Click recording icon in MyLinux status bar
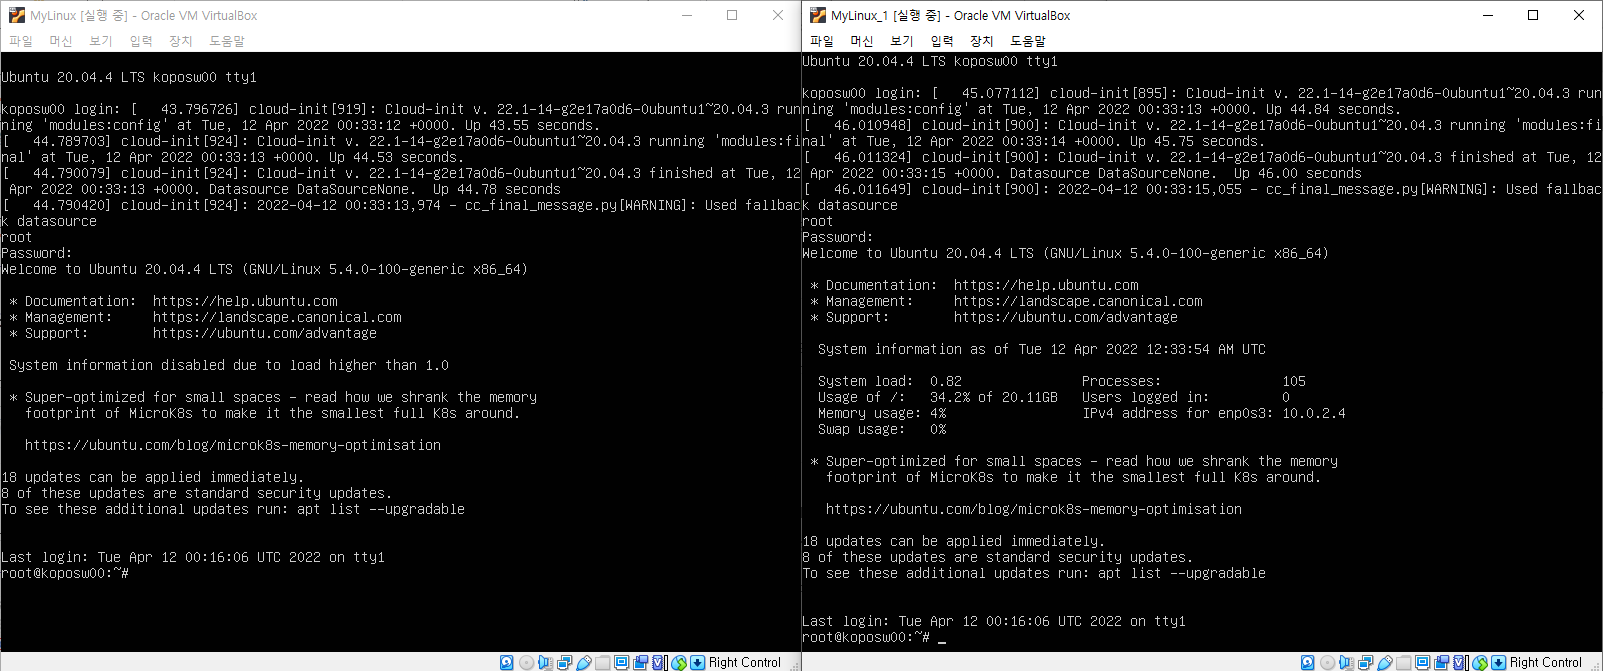 tap(641, 662)
